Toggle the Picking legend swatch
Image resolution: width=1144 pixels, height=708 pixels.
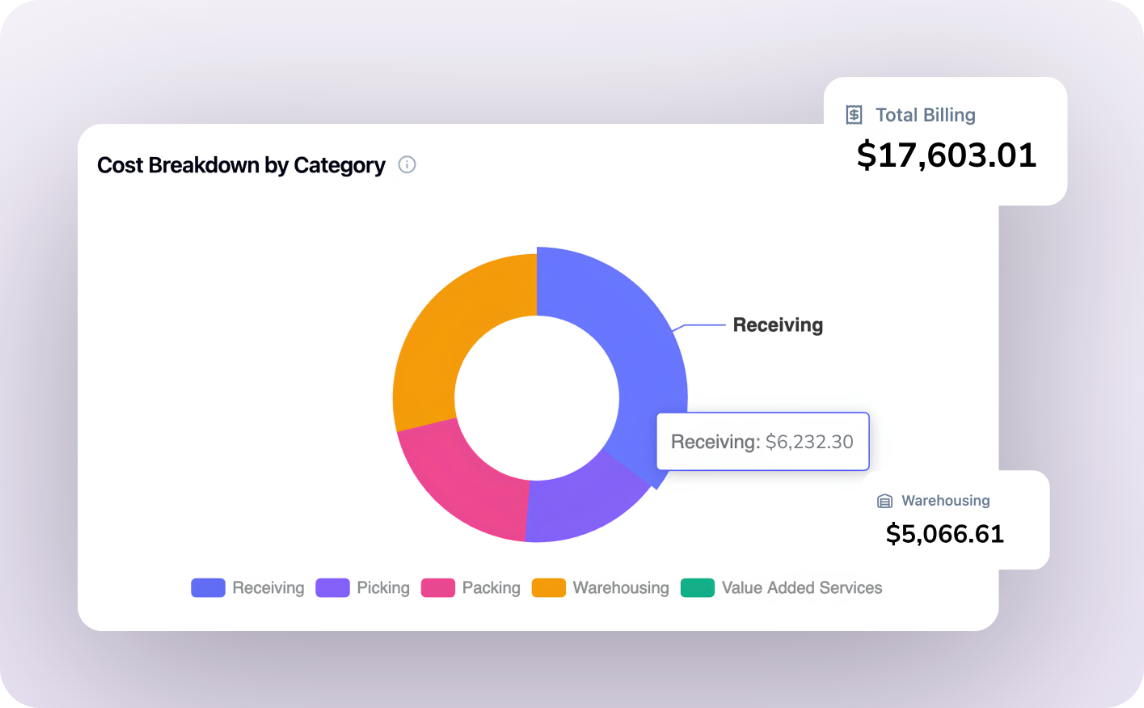click(x=332, y=588)
